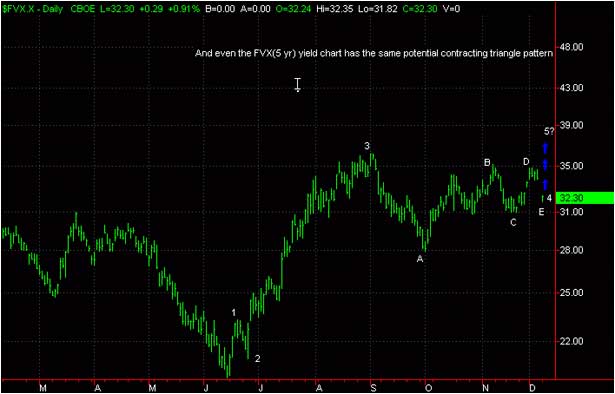Image resolution: width=615 pixels, height=394 pixels.
Task: Select the wave 1 label near the June low
Action: coord(234,312)
